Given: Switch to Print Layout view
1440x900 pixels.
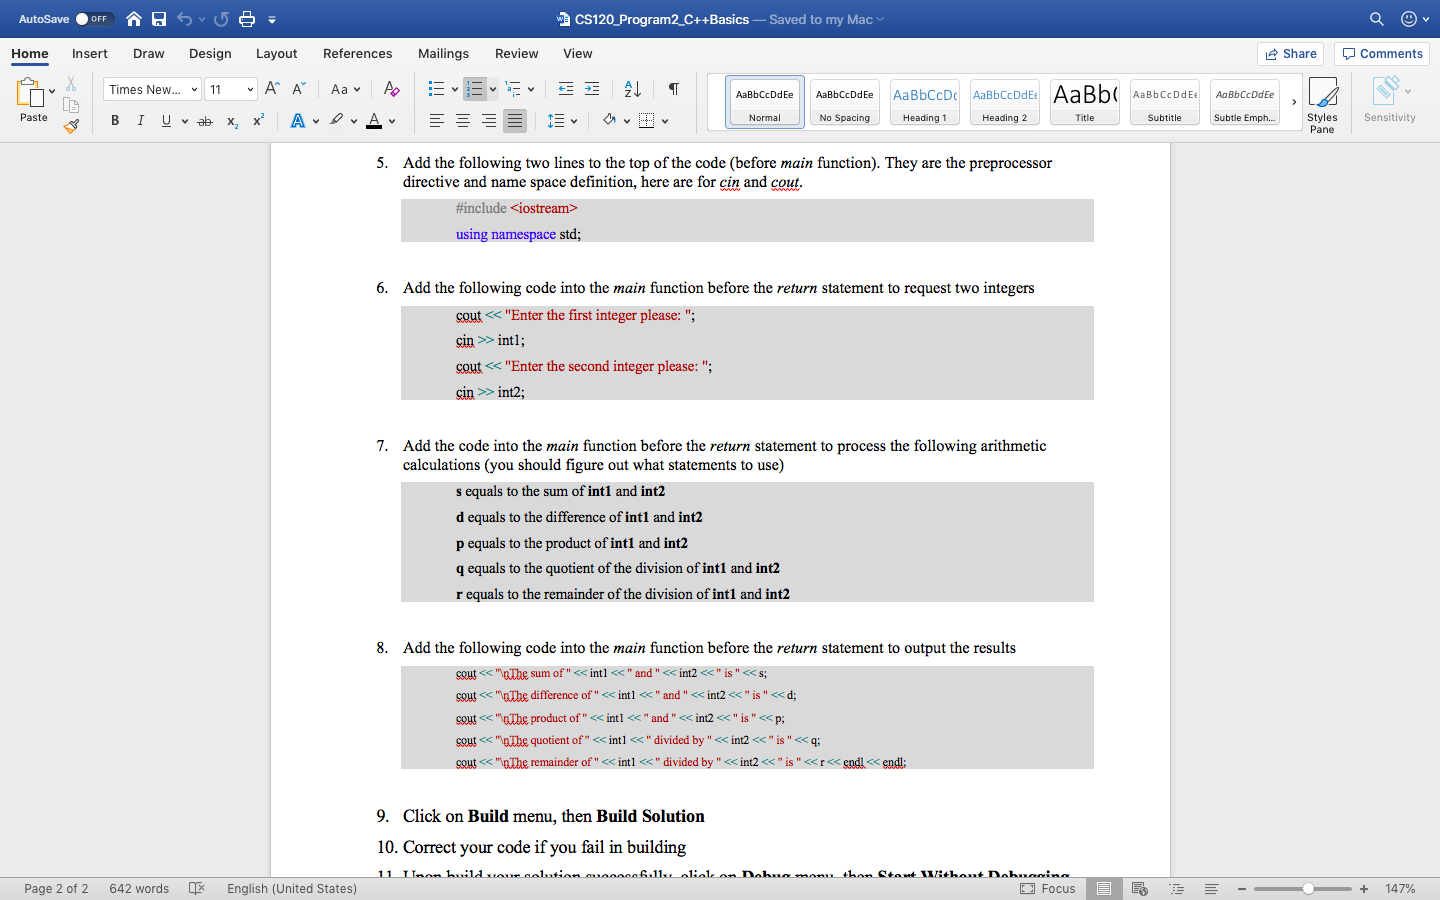Looking at the screenshot, I should (1104, 888).
